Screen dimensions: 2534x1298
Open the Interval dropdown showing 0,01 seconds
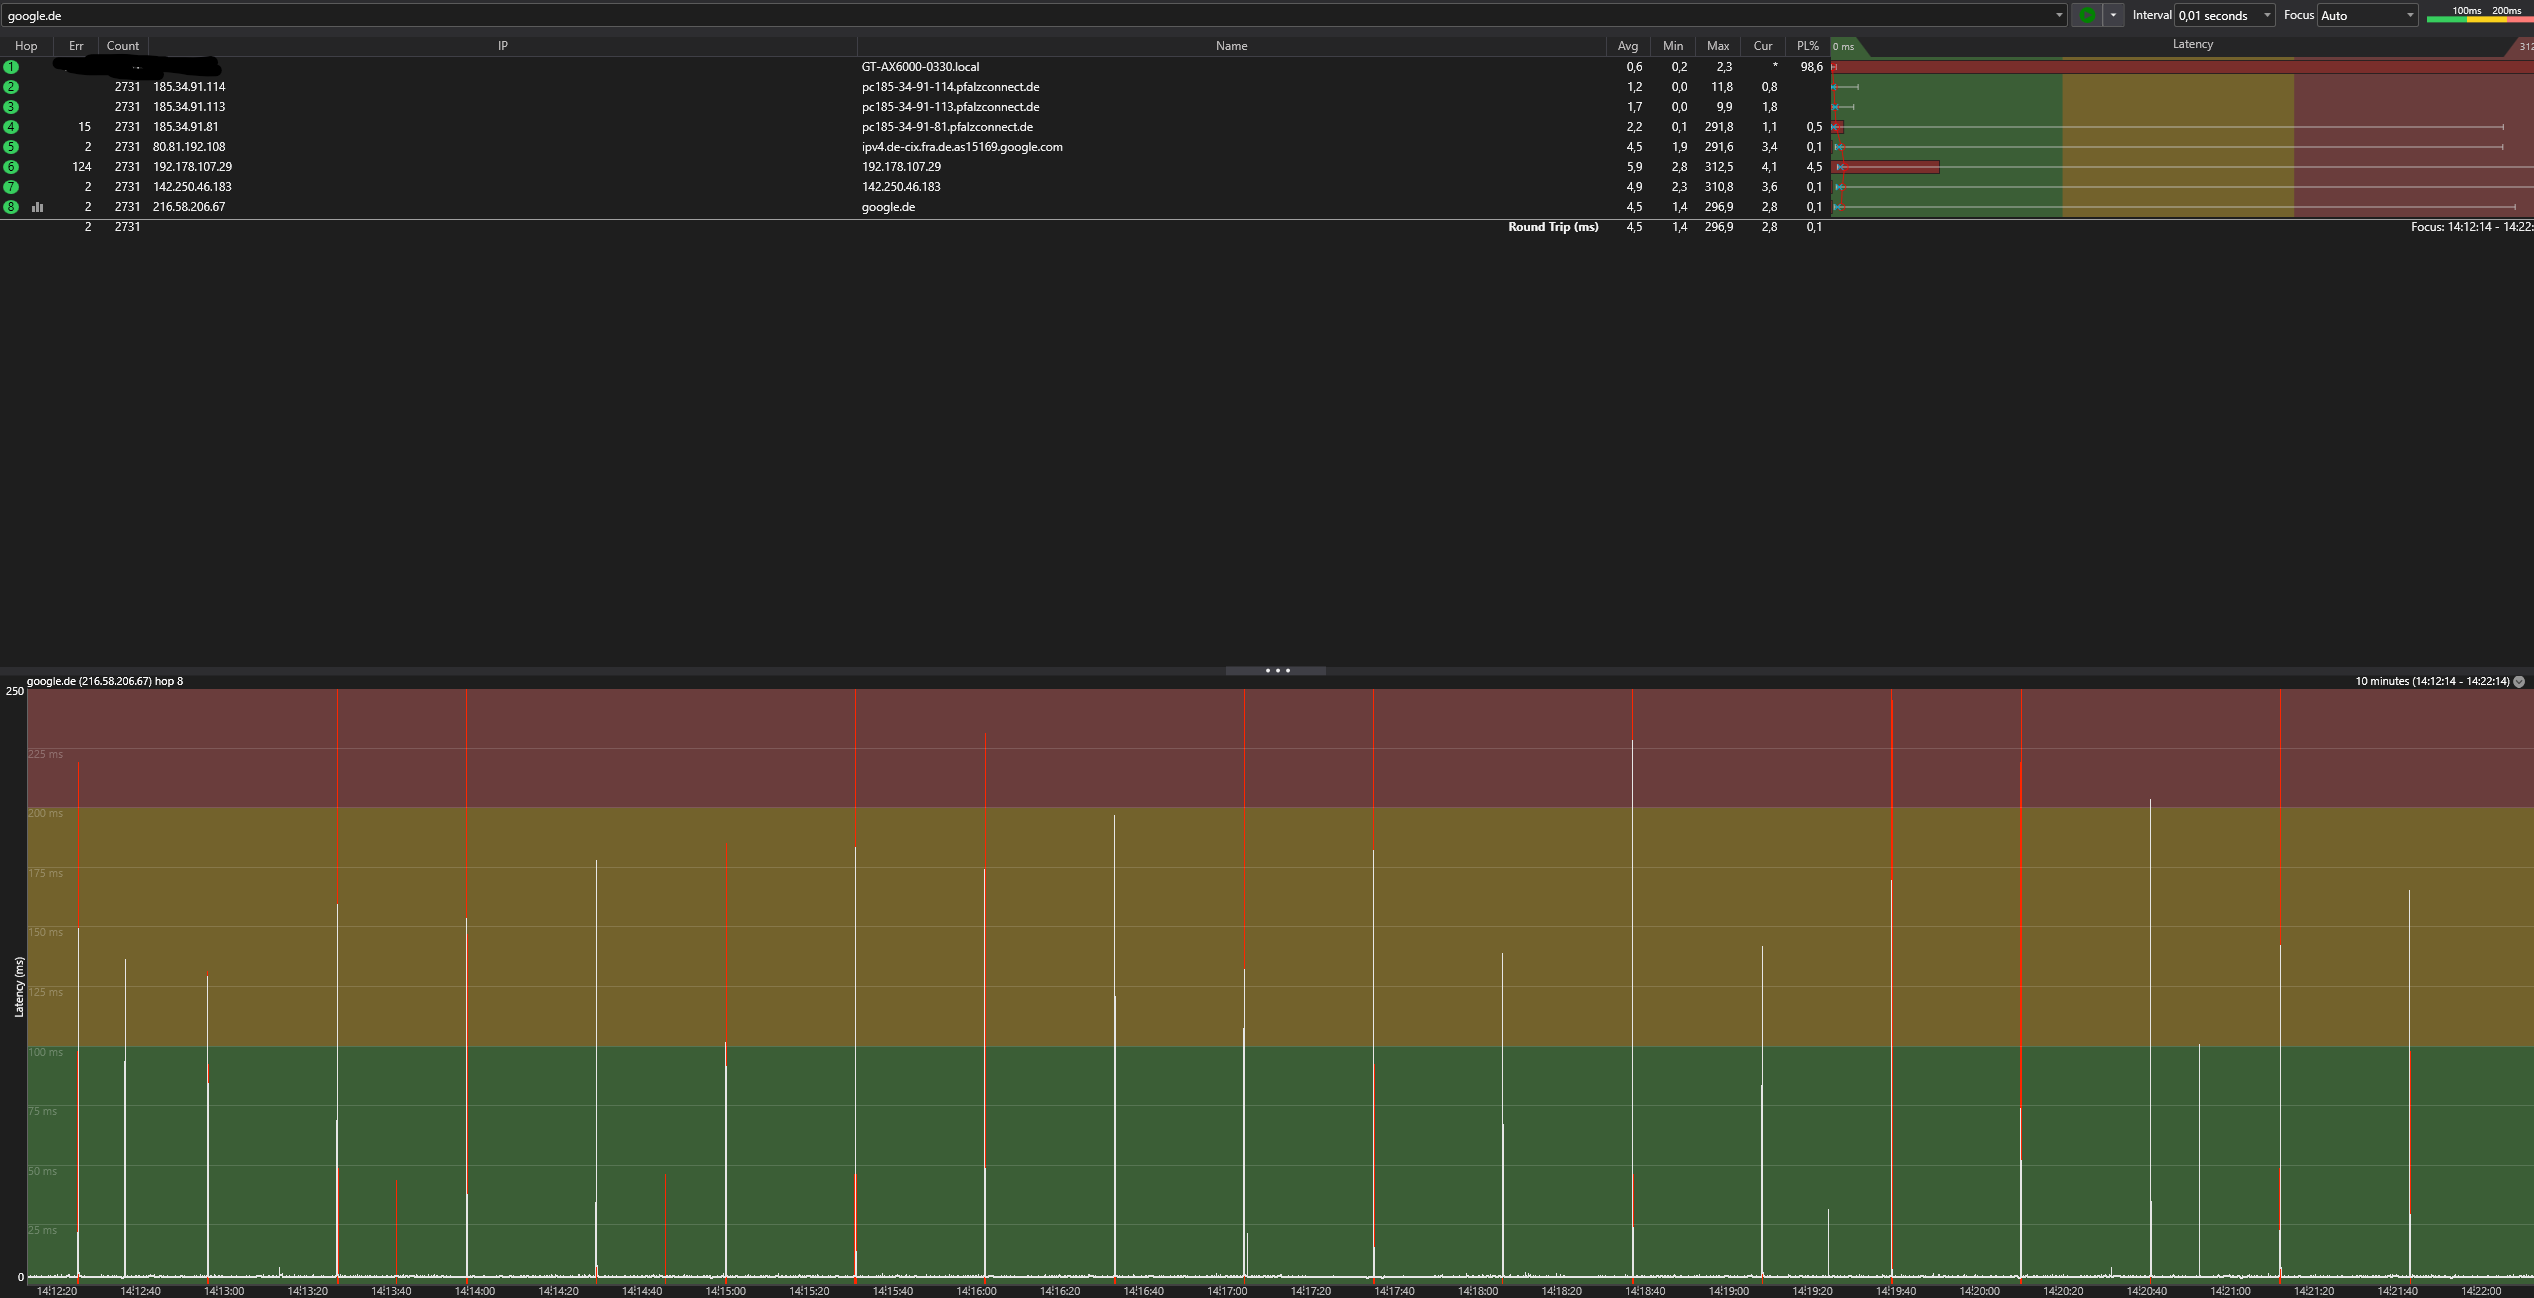point(2224,15)
